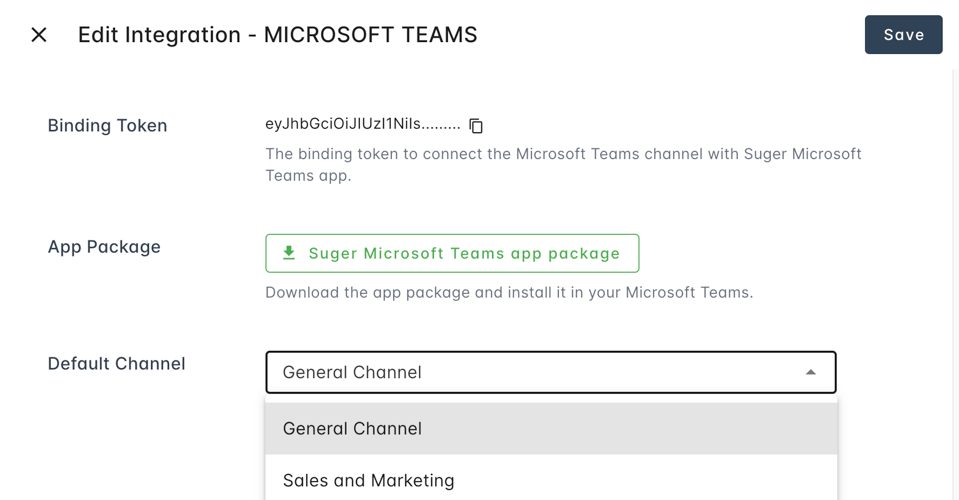
Task: Click the Edit Integration heading text
Action: (160, 35)
